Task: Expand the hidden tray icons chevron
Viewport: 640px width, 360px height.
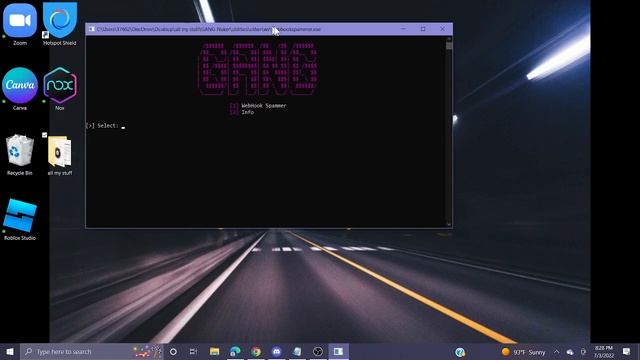Action: tap(556, 352)
